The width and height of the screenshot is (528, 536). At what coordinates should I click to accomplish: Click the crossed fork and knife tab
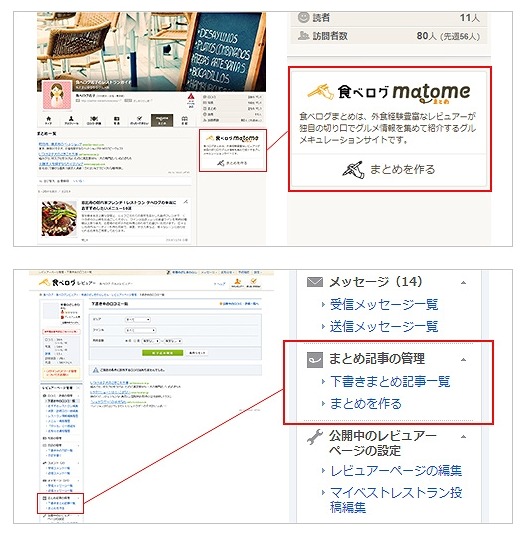pos(94,120)
